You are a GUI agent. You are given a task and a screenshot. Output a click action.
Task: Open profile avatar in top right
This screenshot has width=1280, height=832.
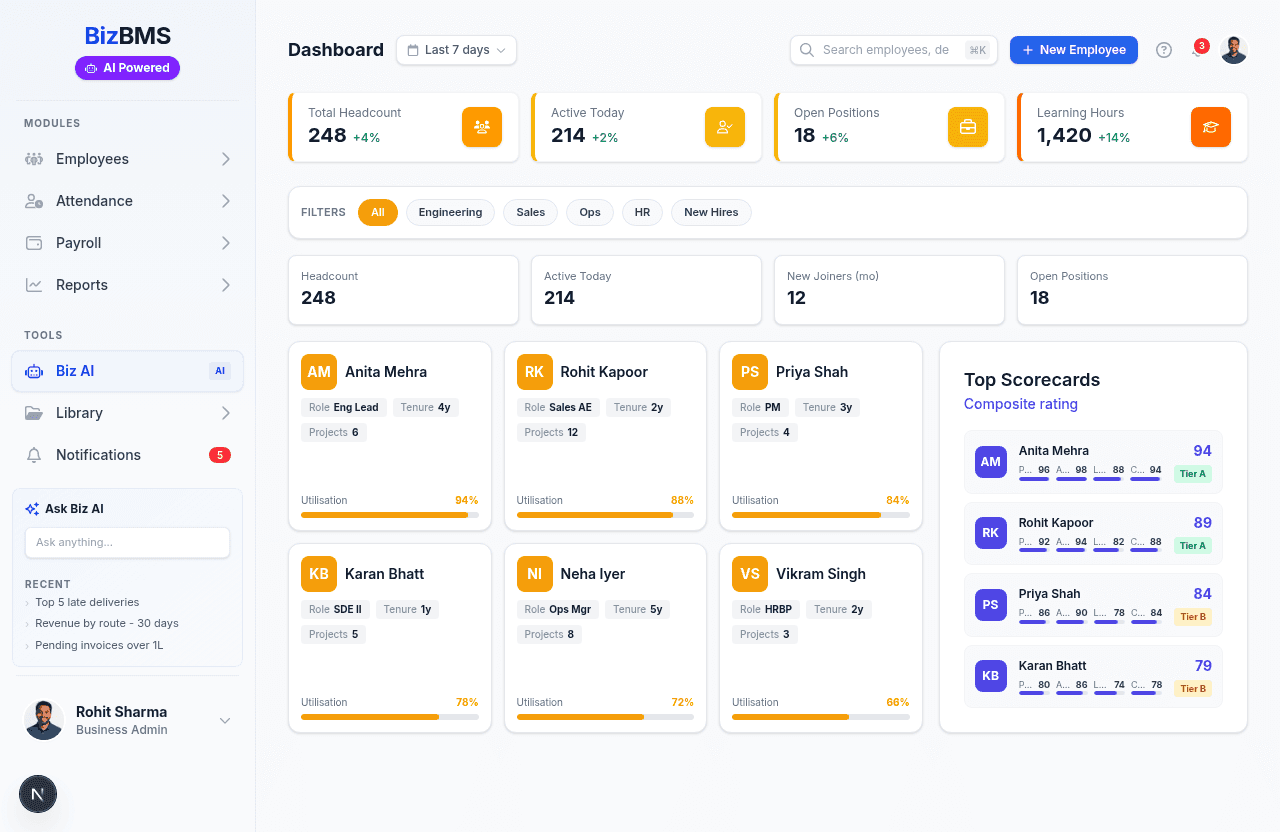1233,50
